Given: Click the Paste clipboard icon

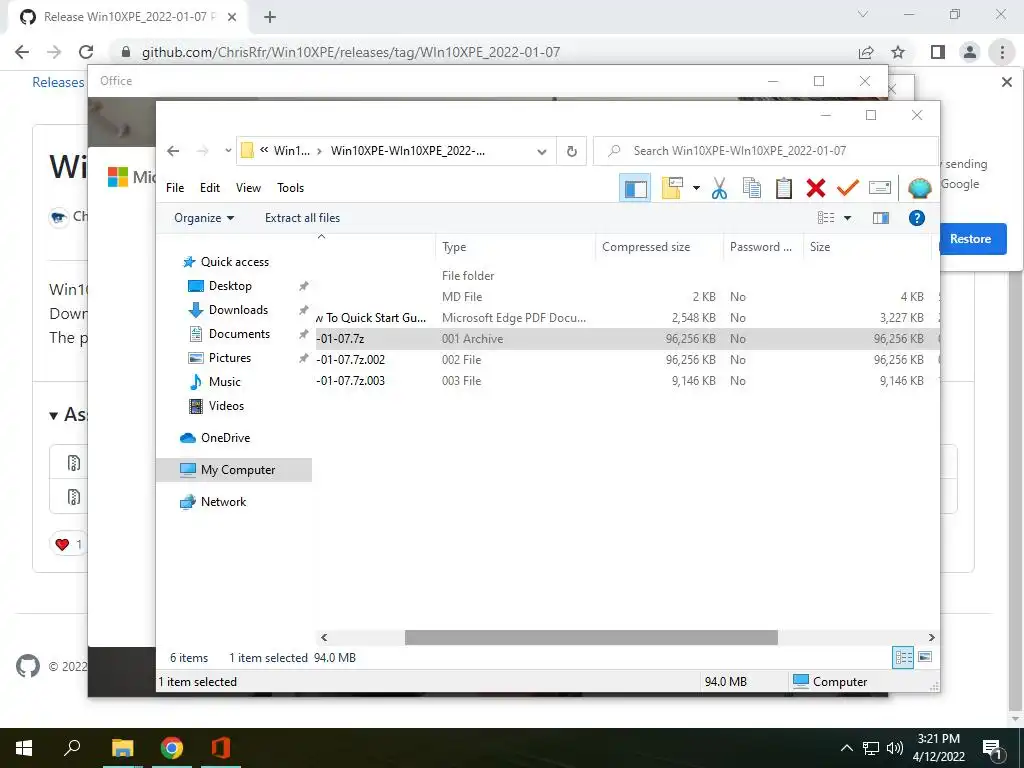Looking at the screenshot, I should point(784,188).
